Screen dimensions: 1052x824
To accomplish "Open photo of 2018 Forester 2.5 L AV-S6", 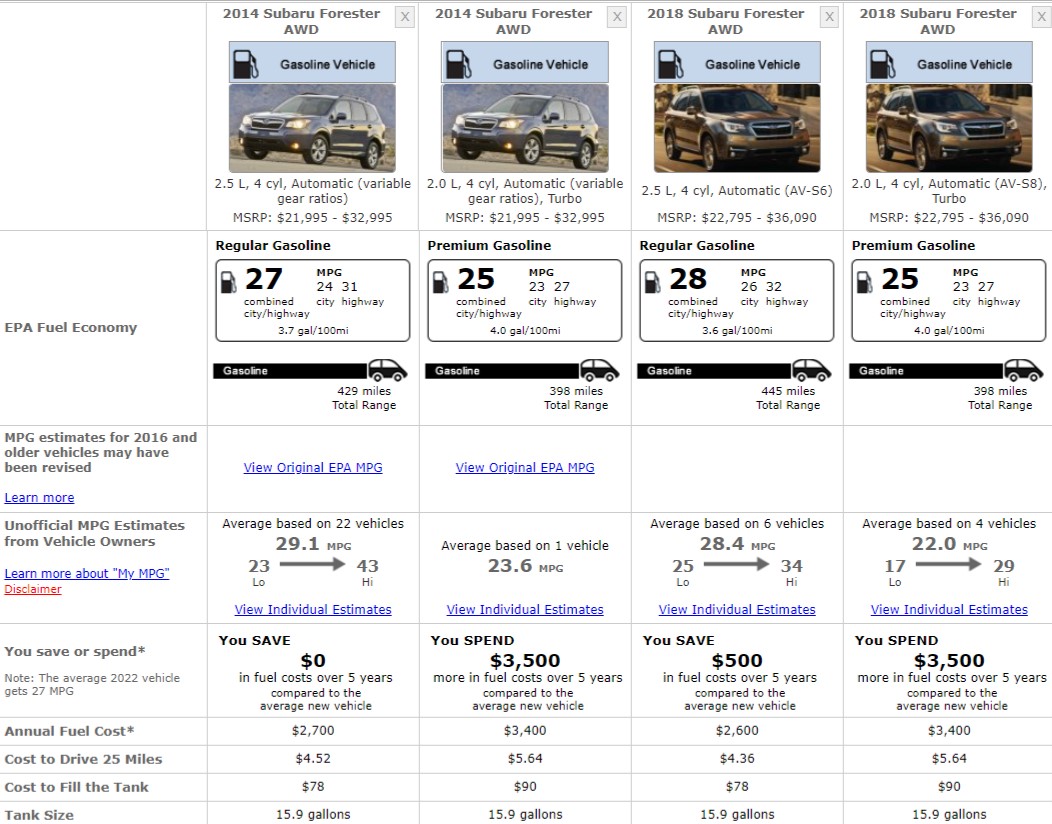I will (737, 128).
